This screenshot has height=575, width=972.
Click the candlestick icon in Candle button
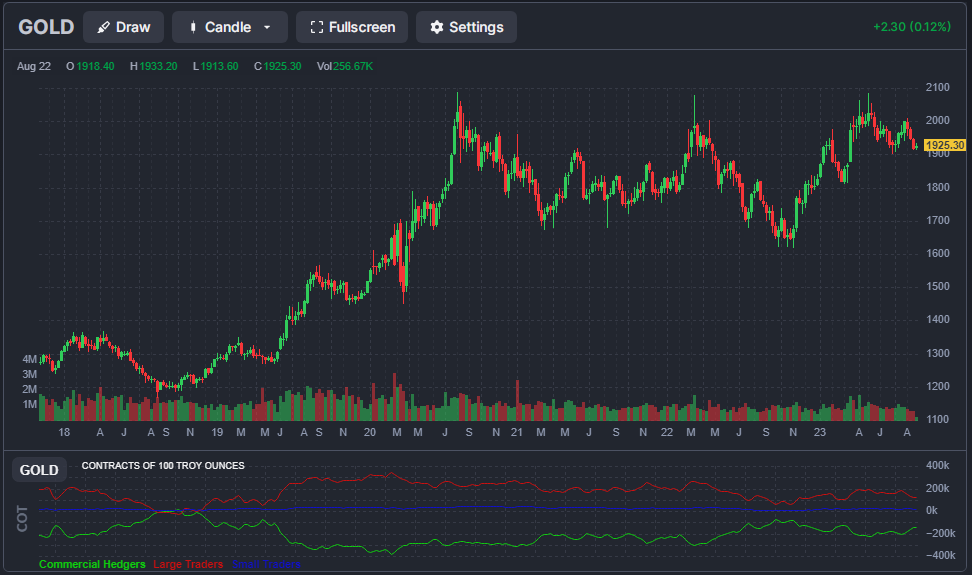(x=193, y=27)
